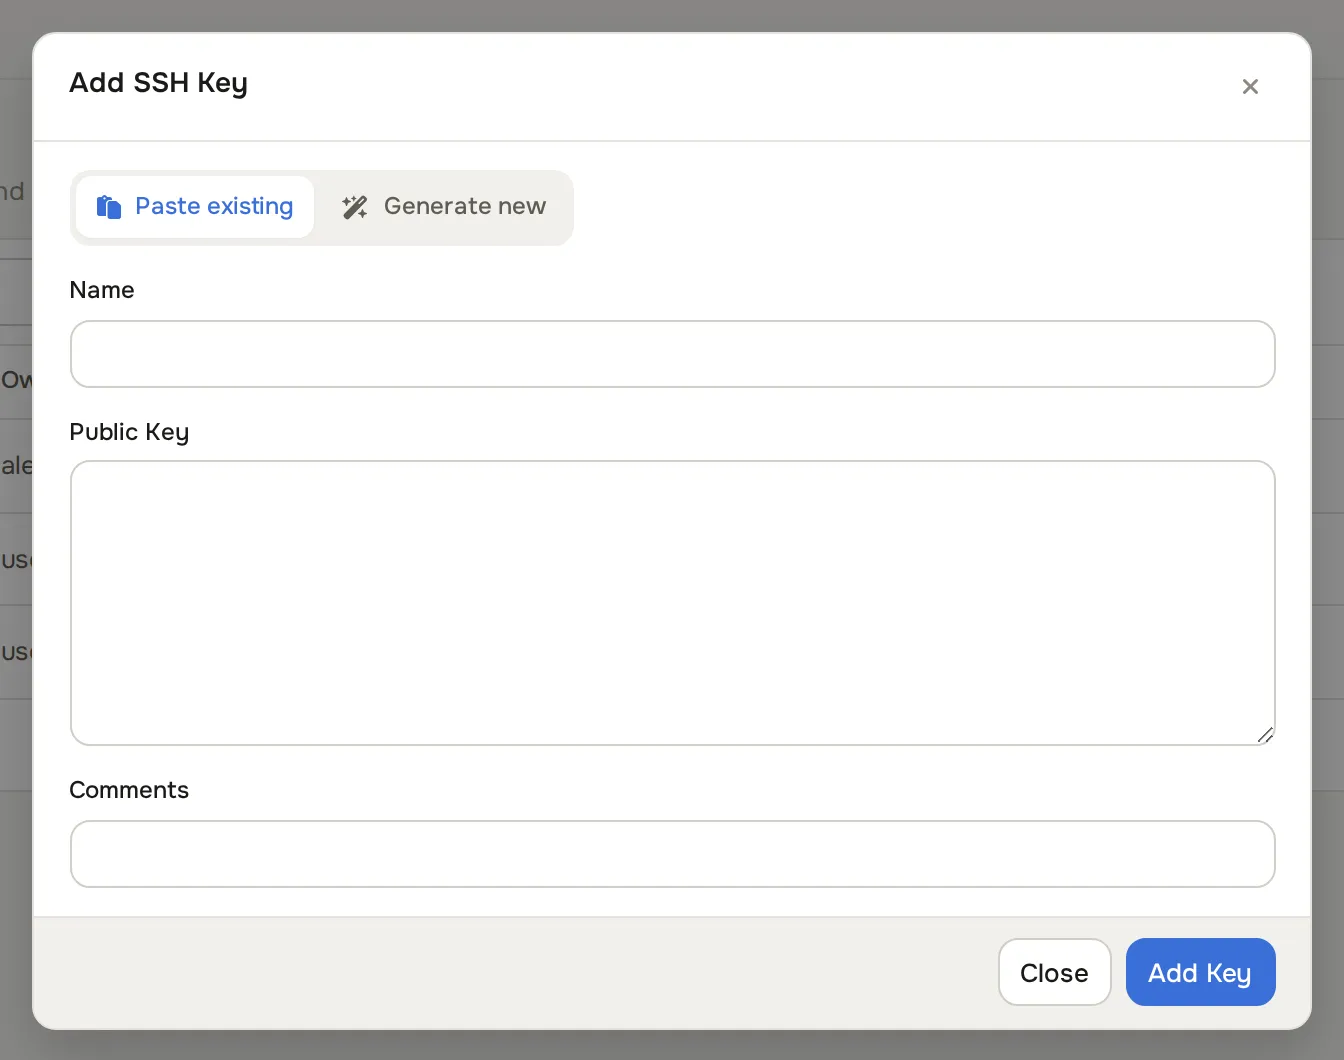Click the magic wand generate icon
1344x1060 pixels.
click(x=355, y=207)
